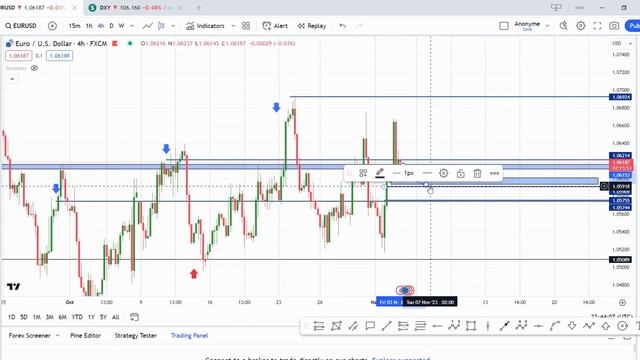The height and width of the screenshot is (360, 640).
Task: Create an Alert
Action: pos(275,26)
